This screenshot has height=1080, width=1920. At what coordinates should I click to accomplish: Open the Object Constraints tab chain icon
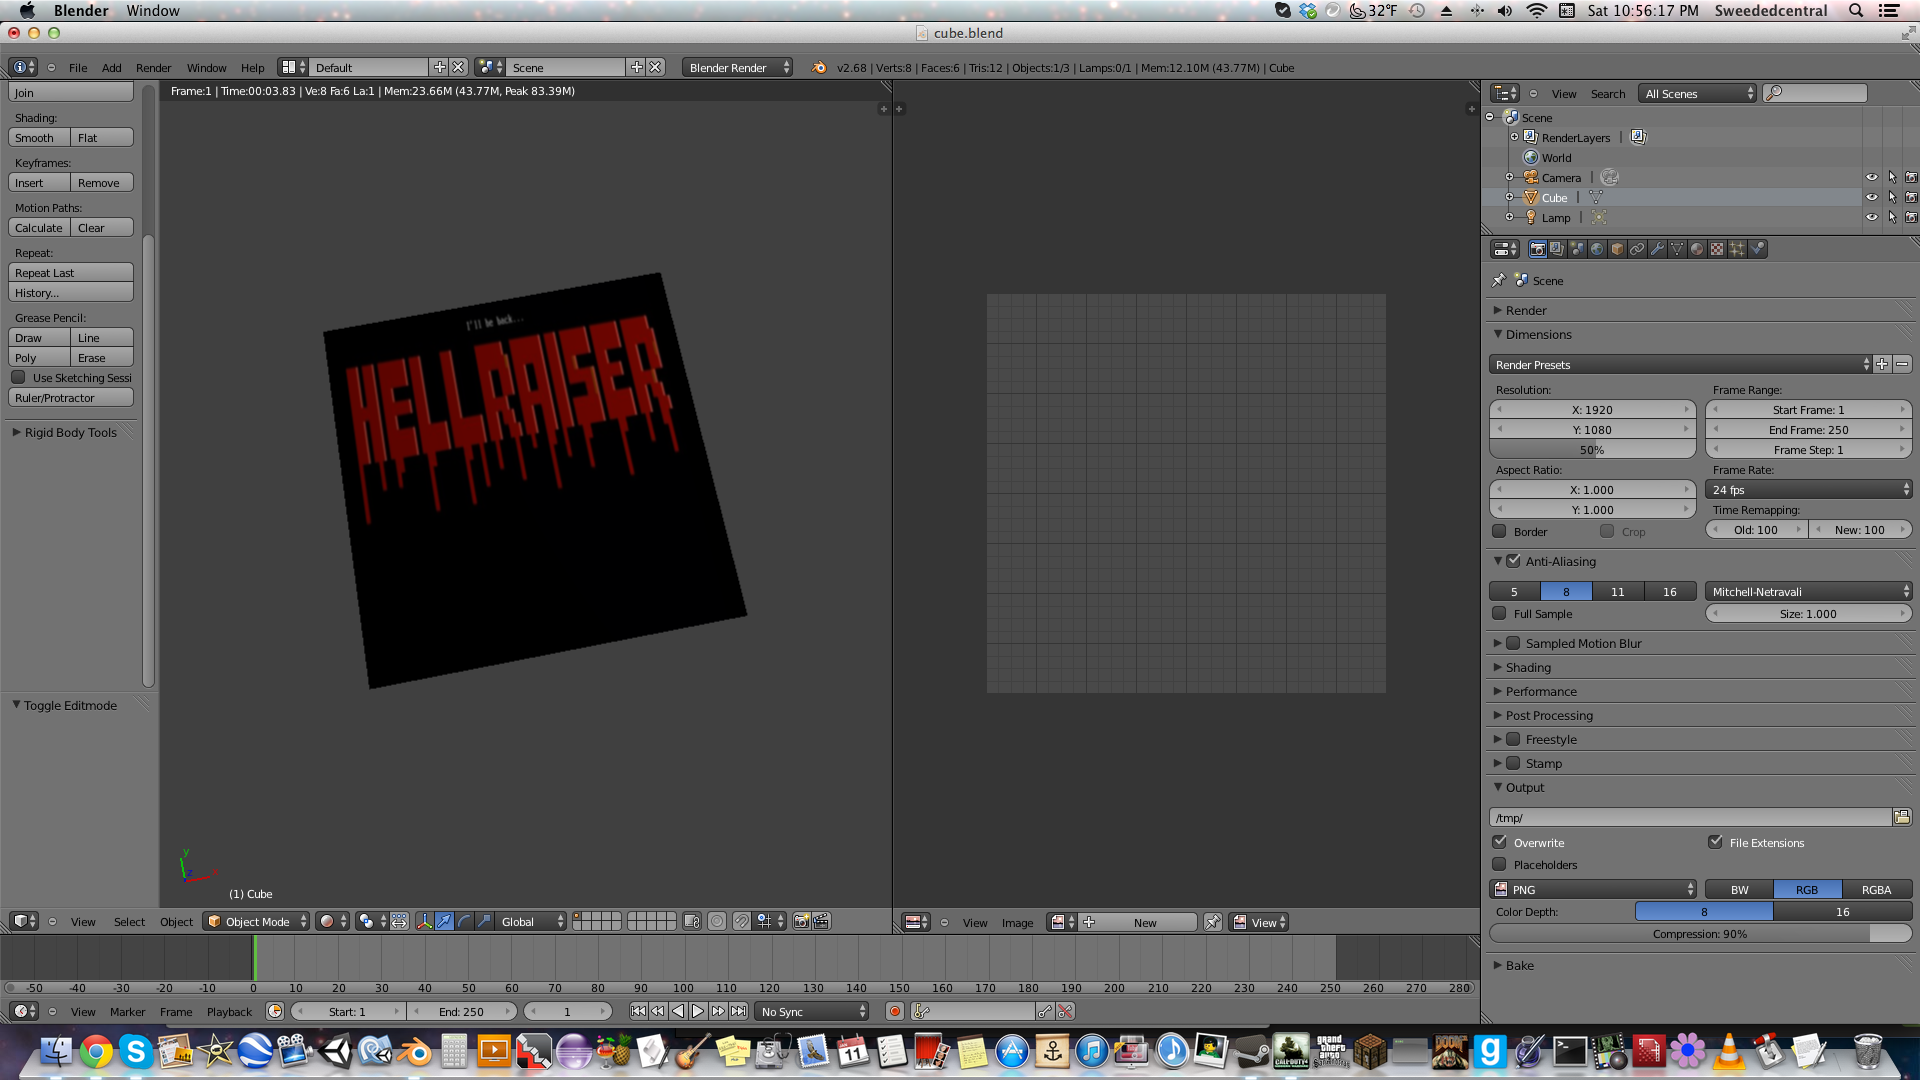[1637, 249]
